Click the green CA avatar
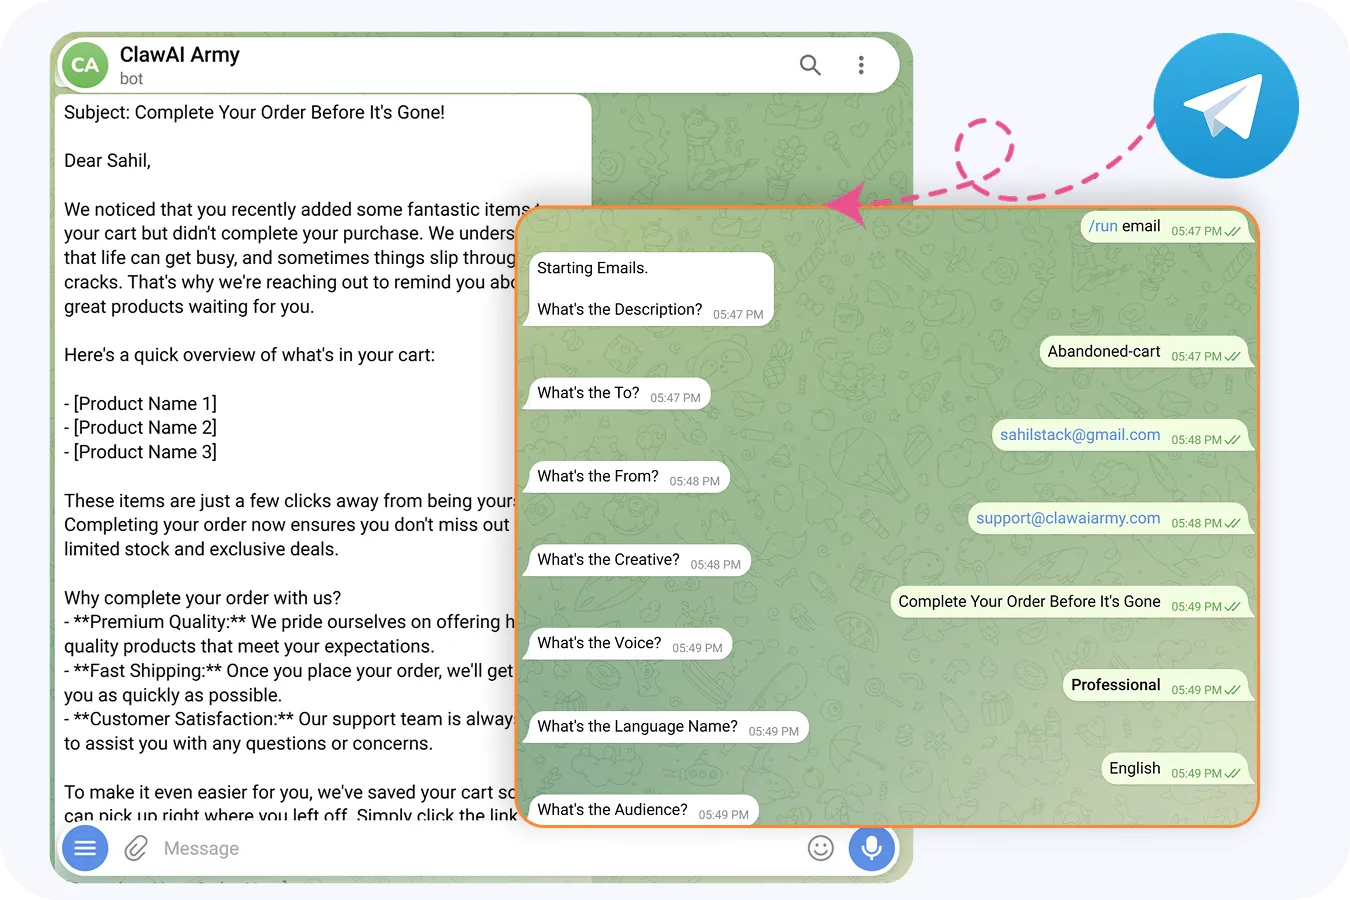This screenshot has width=1350, height=900. point(85,65)
